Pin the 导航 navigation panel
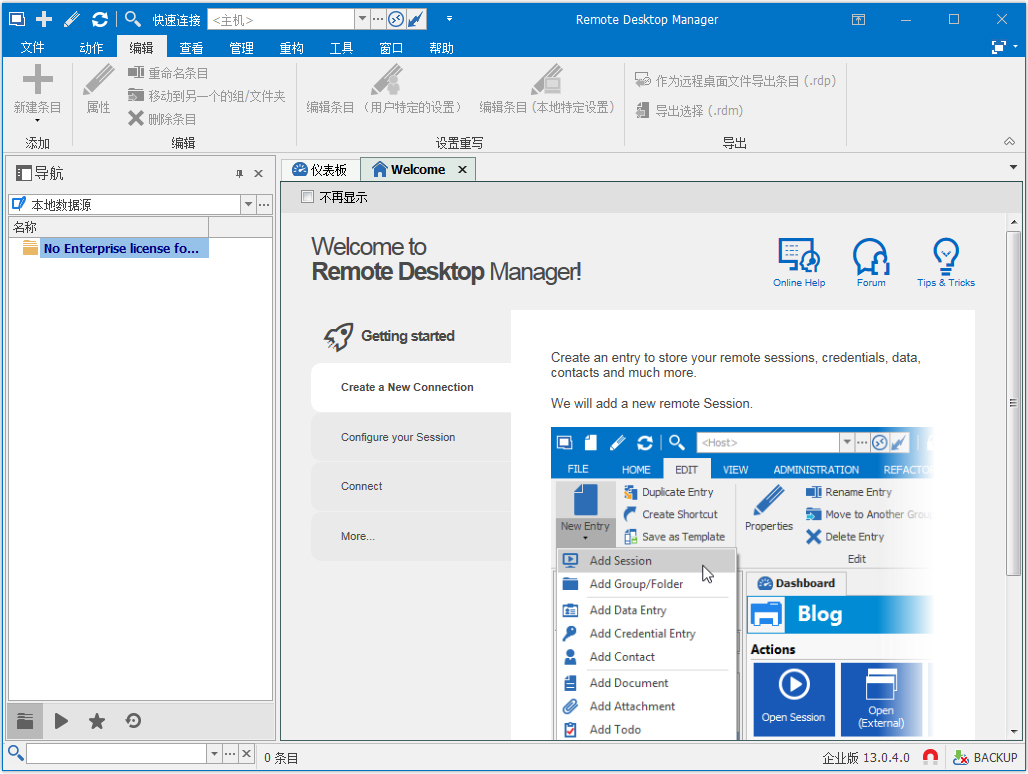The image size is (1028, 774). click(239, 173)
